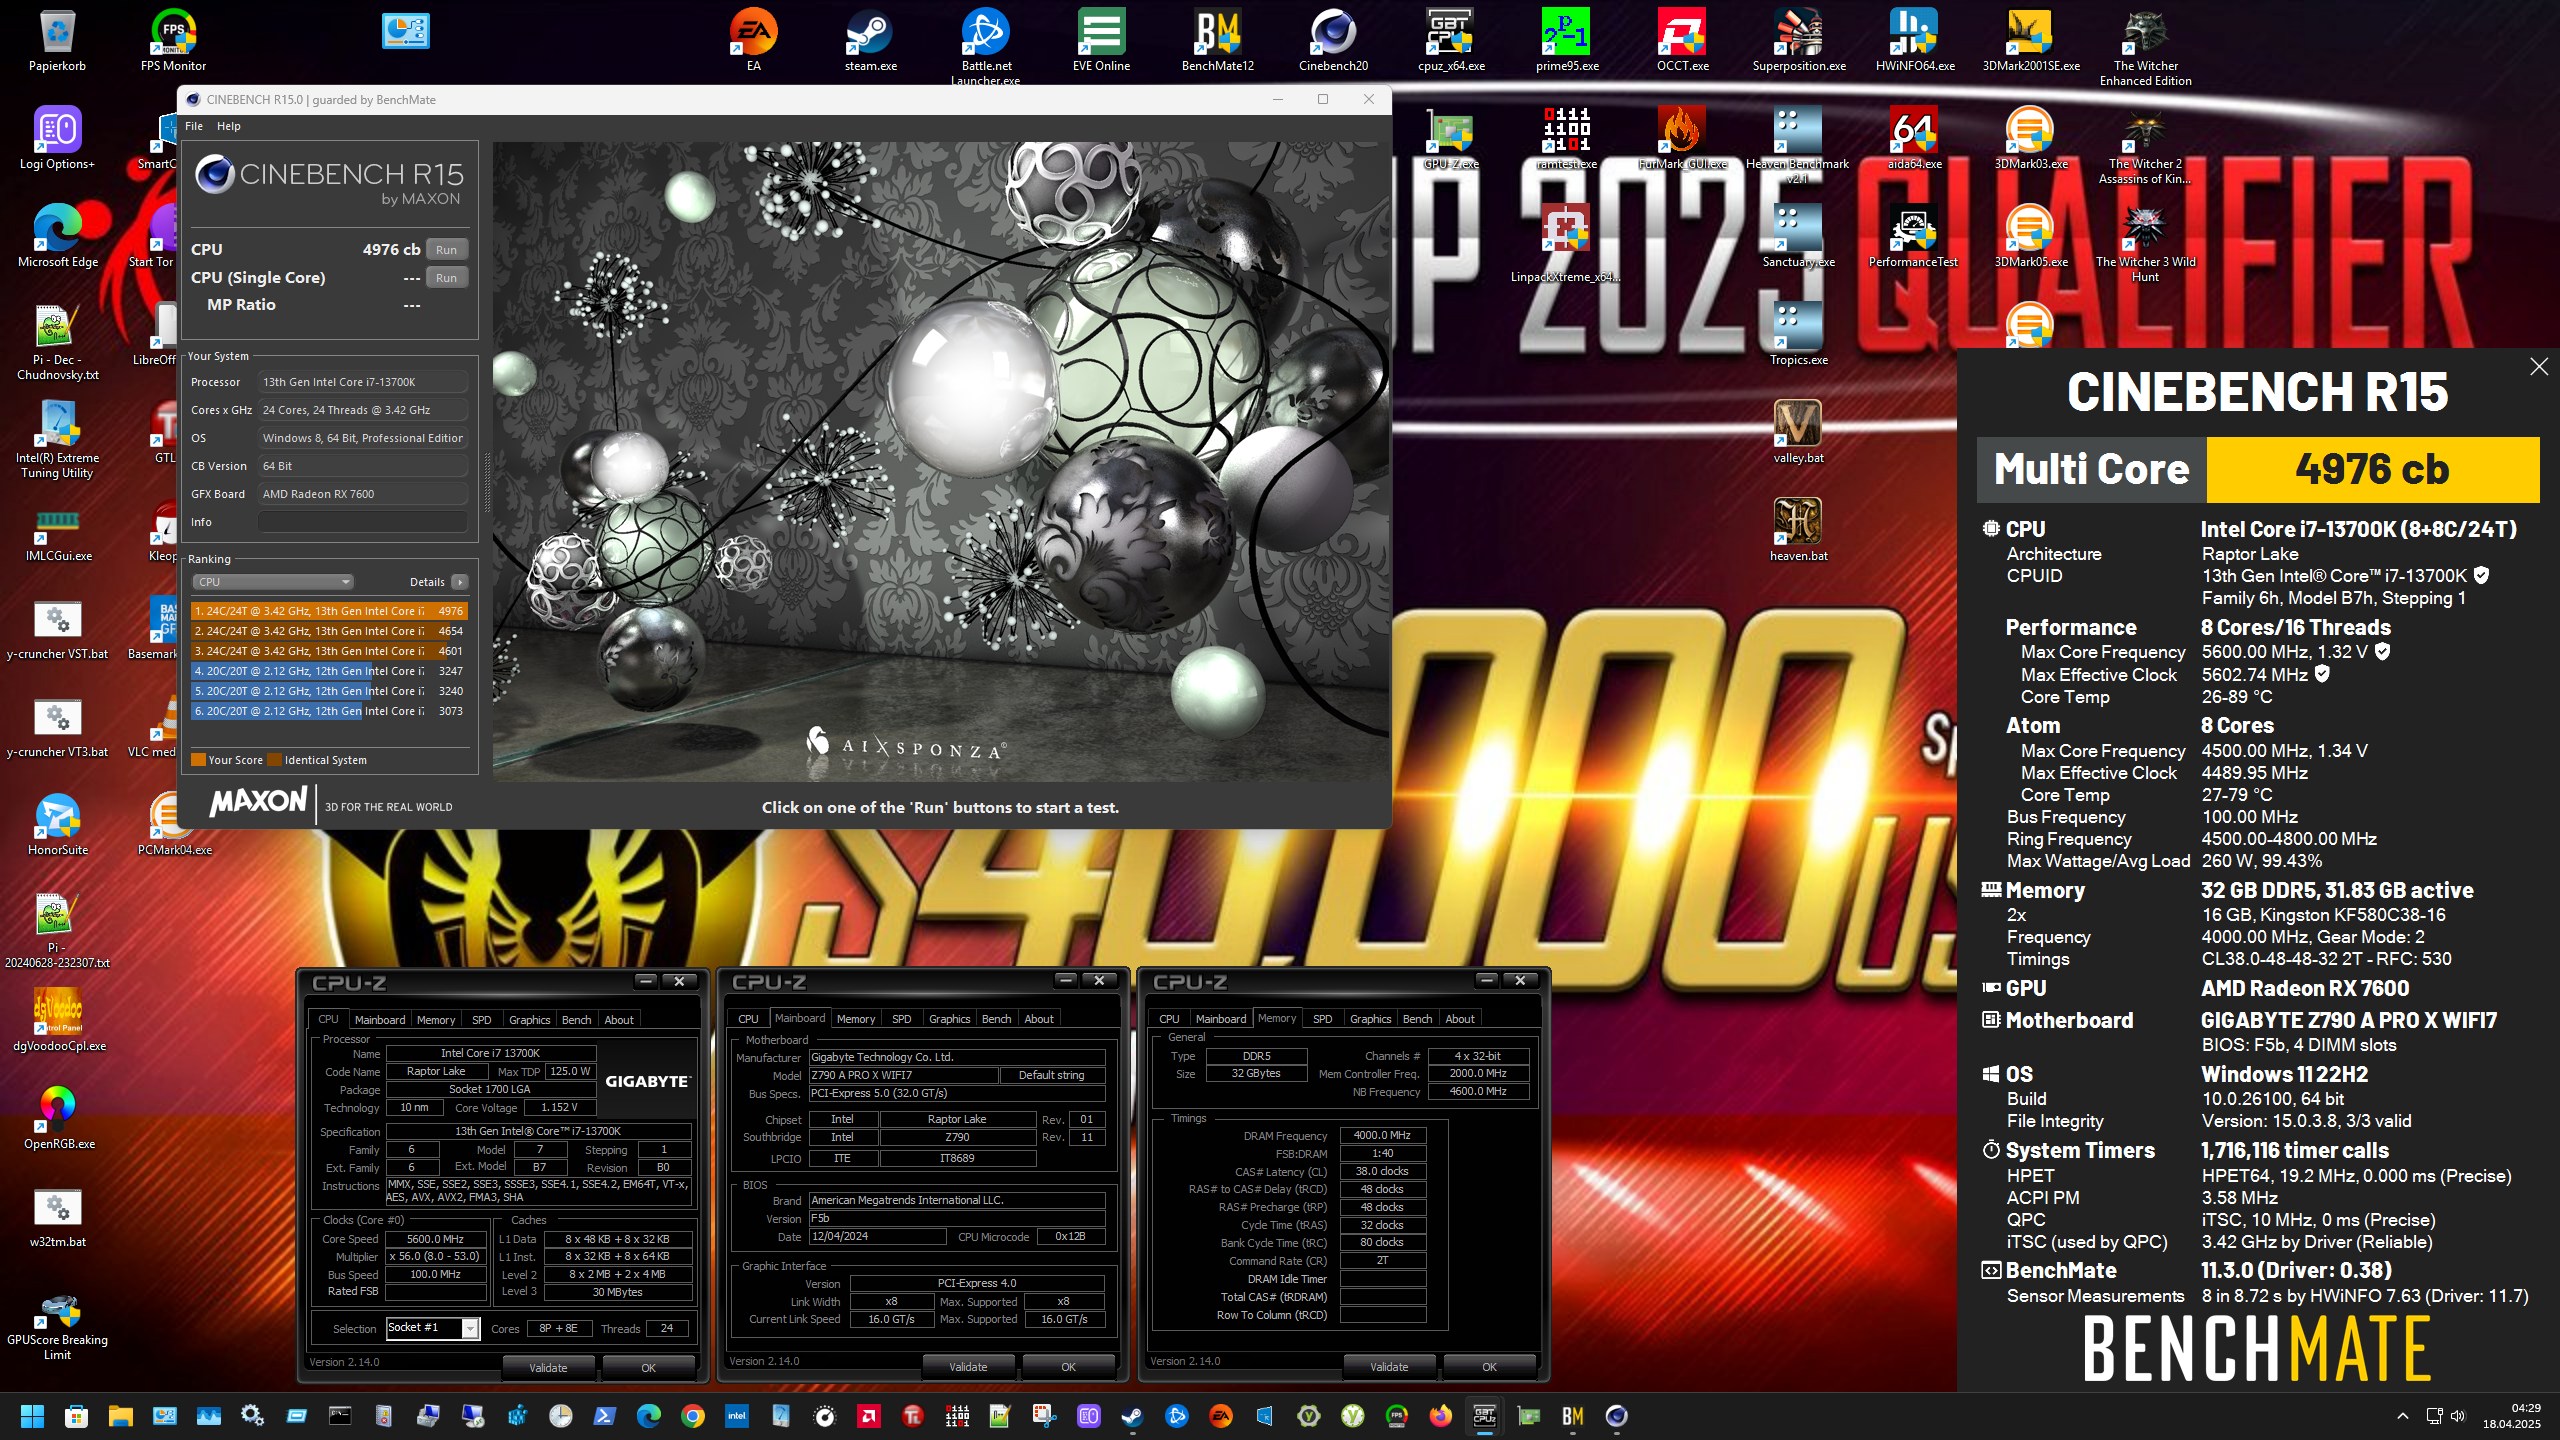Open Battle.net Launcher desktop icon
The height and width of the screenshot is (1440, 2560).
(986, 45)
